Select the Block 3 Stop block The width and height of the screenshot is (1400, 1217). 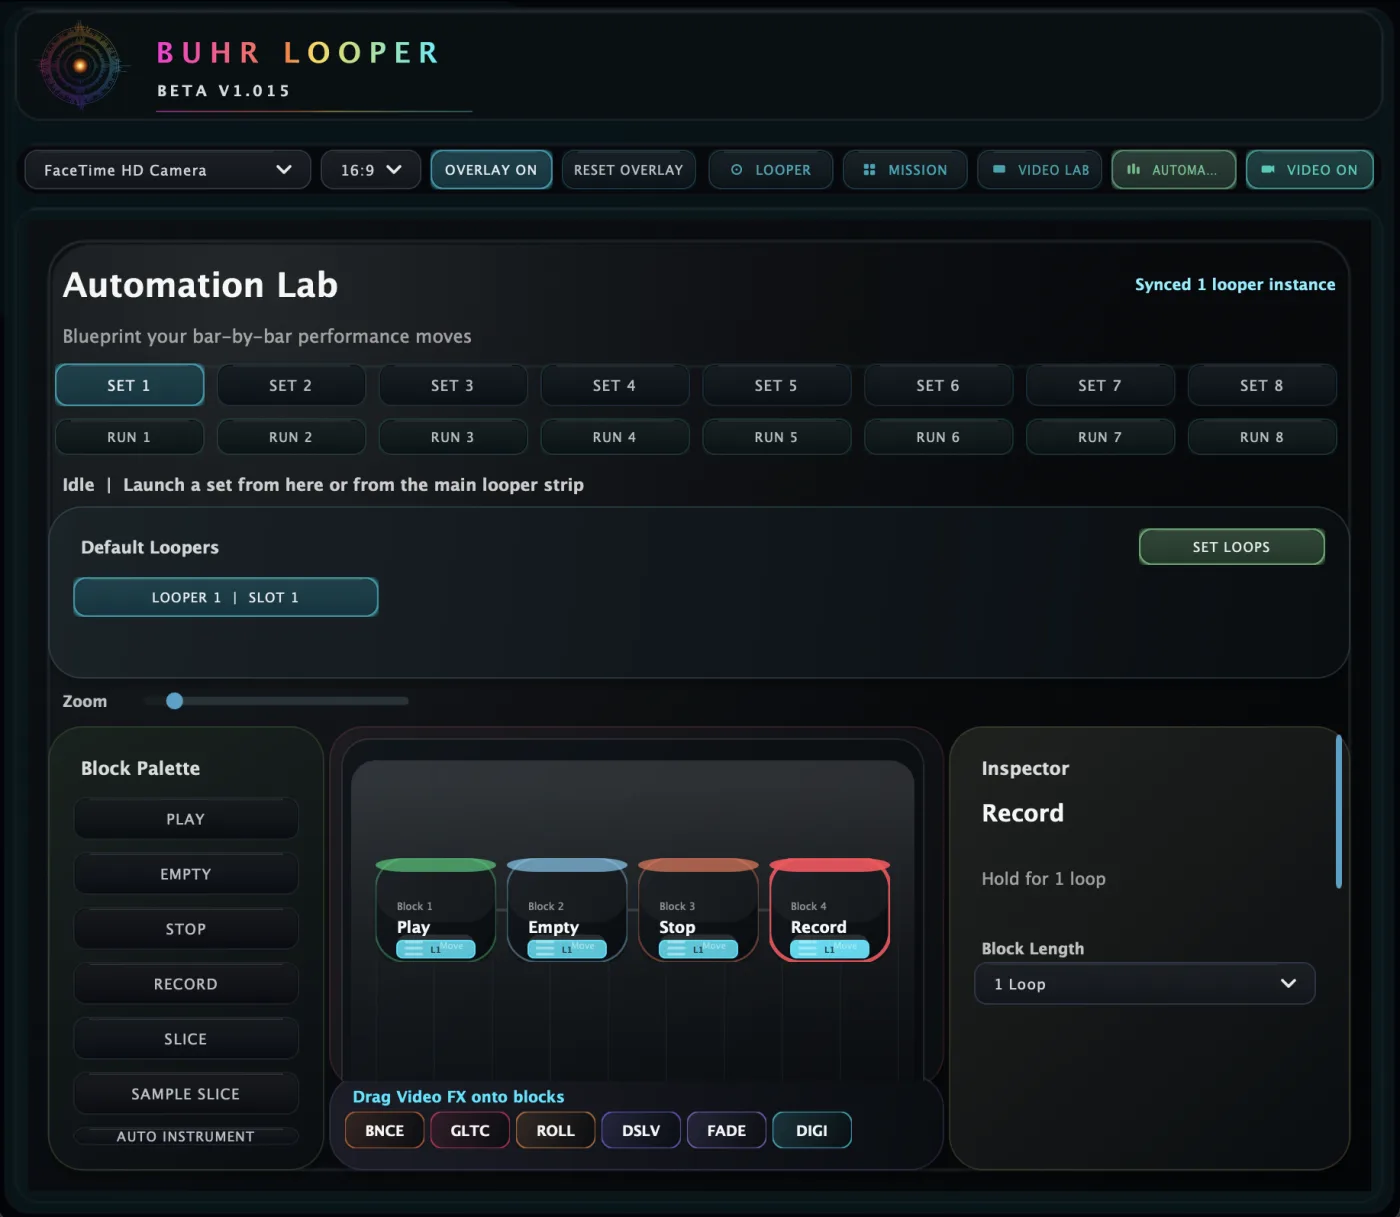click(x=698, y=910)
